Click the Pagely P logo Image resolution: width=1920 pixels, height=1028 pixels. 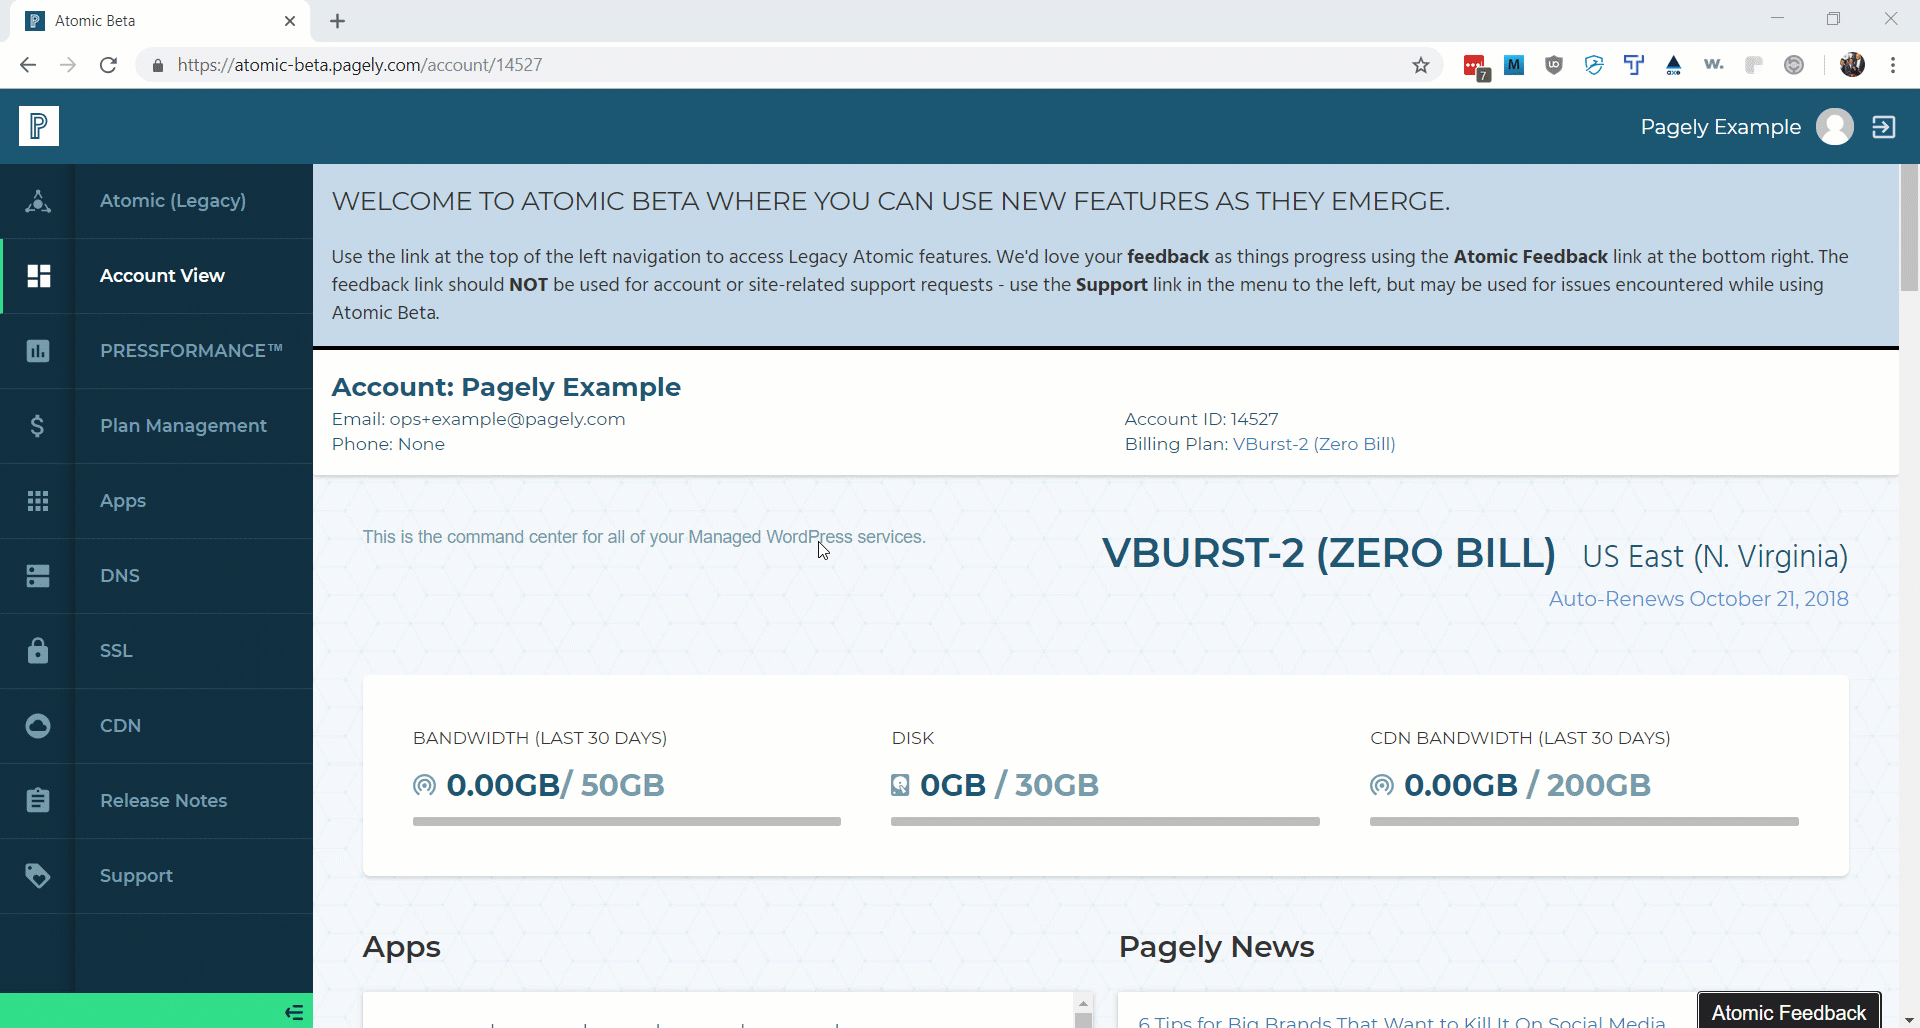point(39,126)
